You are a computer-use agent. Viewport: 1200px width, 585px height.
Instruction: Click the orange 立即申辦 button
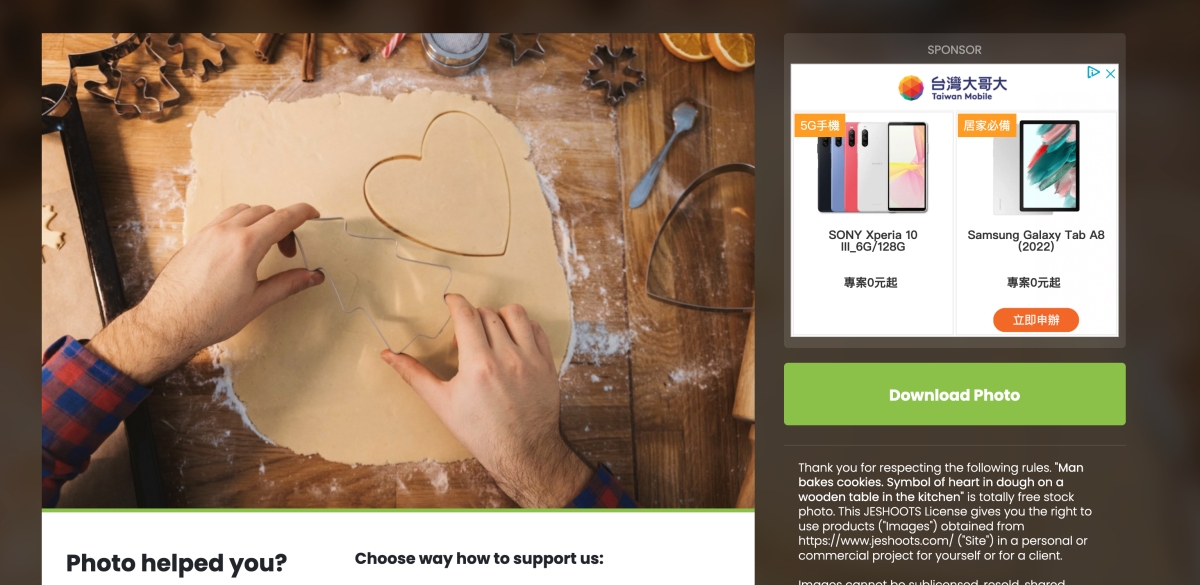[x=1036, y=320]
